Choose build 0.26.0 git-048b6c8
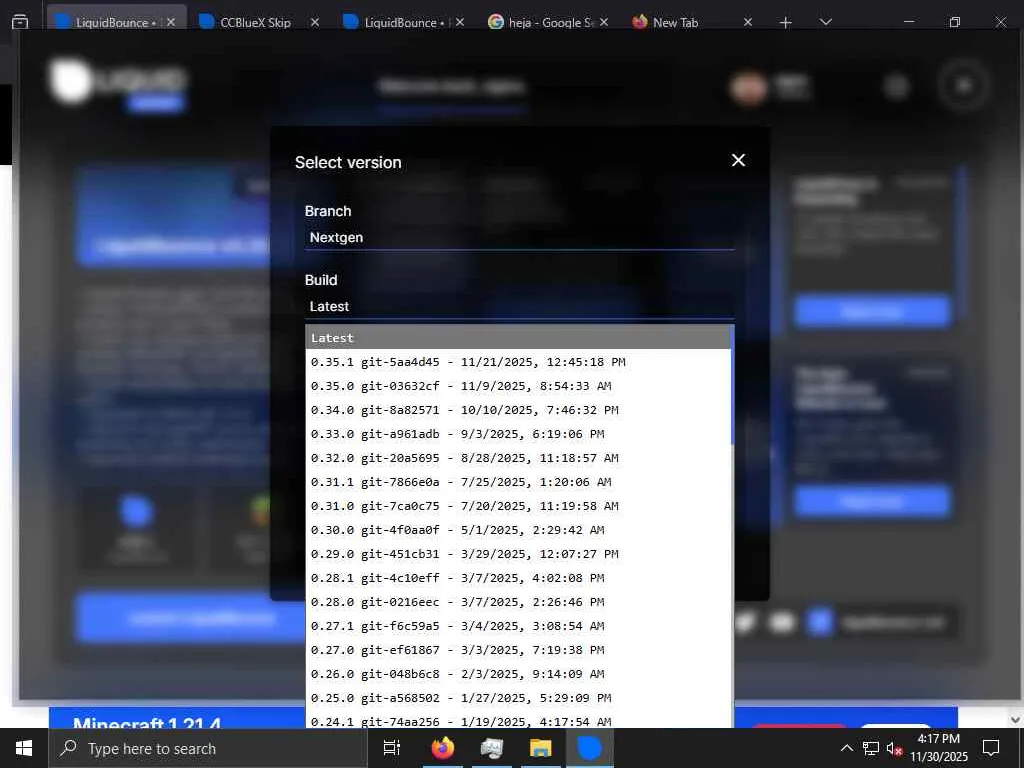Screen dimensions: 1024x768 pos(518,674)
